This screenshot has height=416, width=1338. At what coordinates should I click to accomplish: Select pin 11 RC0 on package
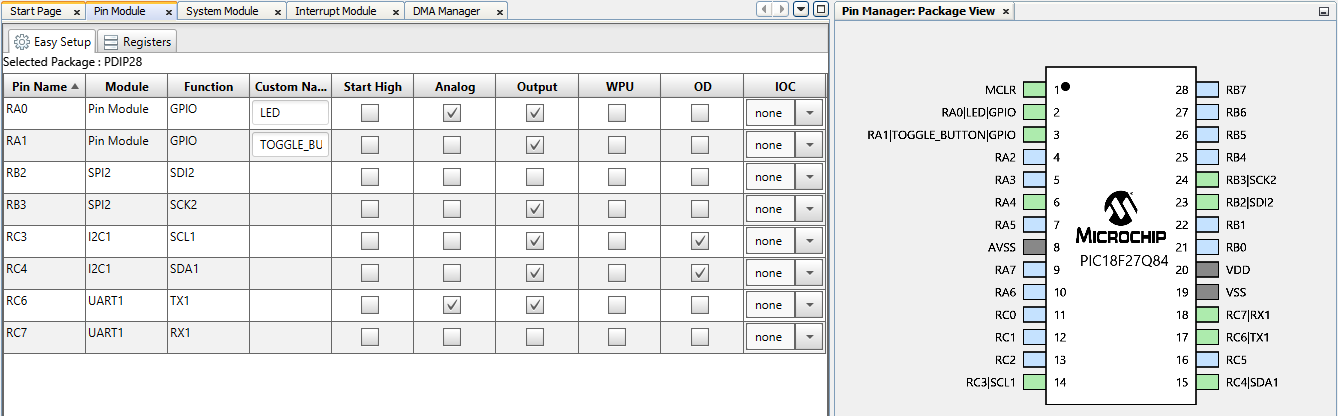(x=1033, y=314)
